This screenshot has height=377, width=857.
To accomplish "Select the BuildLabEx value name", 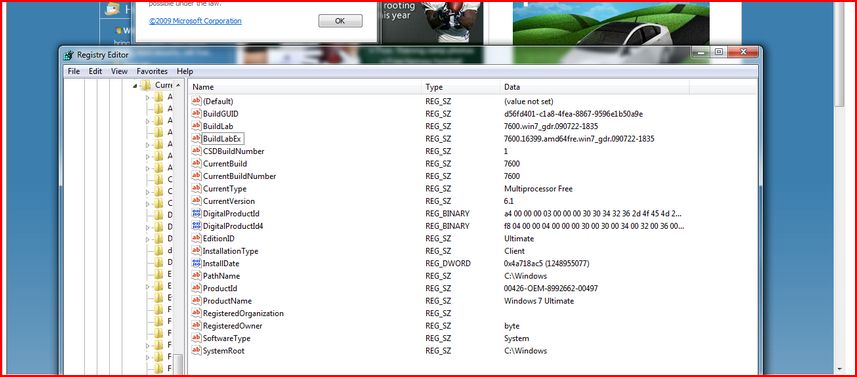I will (x=222, y=139).
